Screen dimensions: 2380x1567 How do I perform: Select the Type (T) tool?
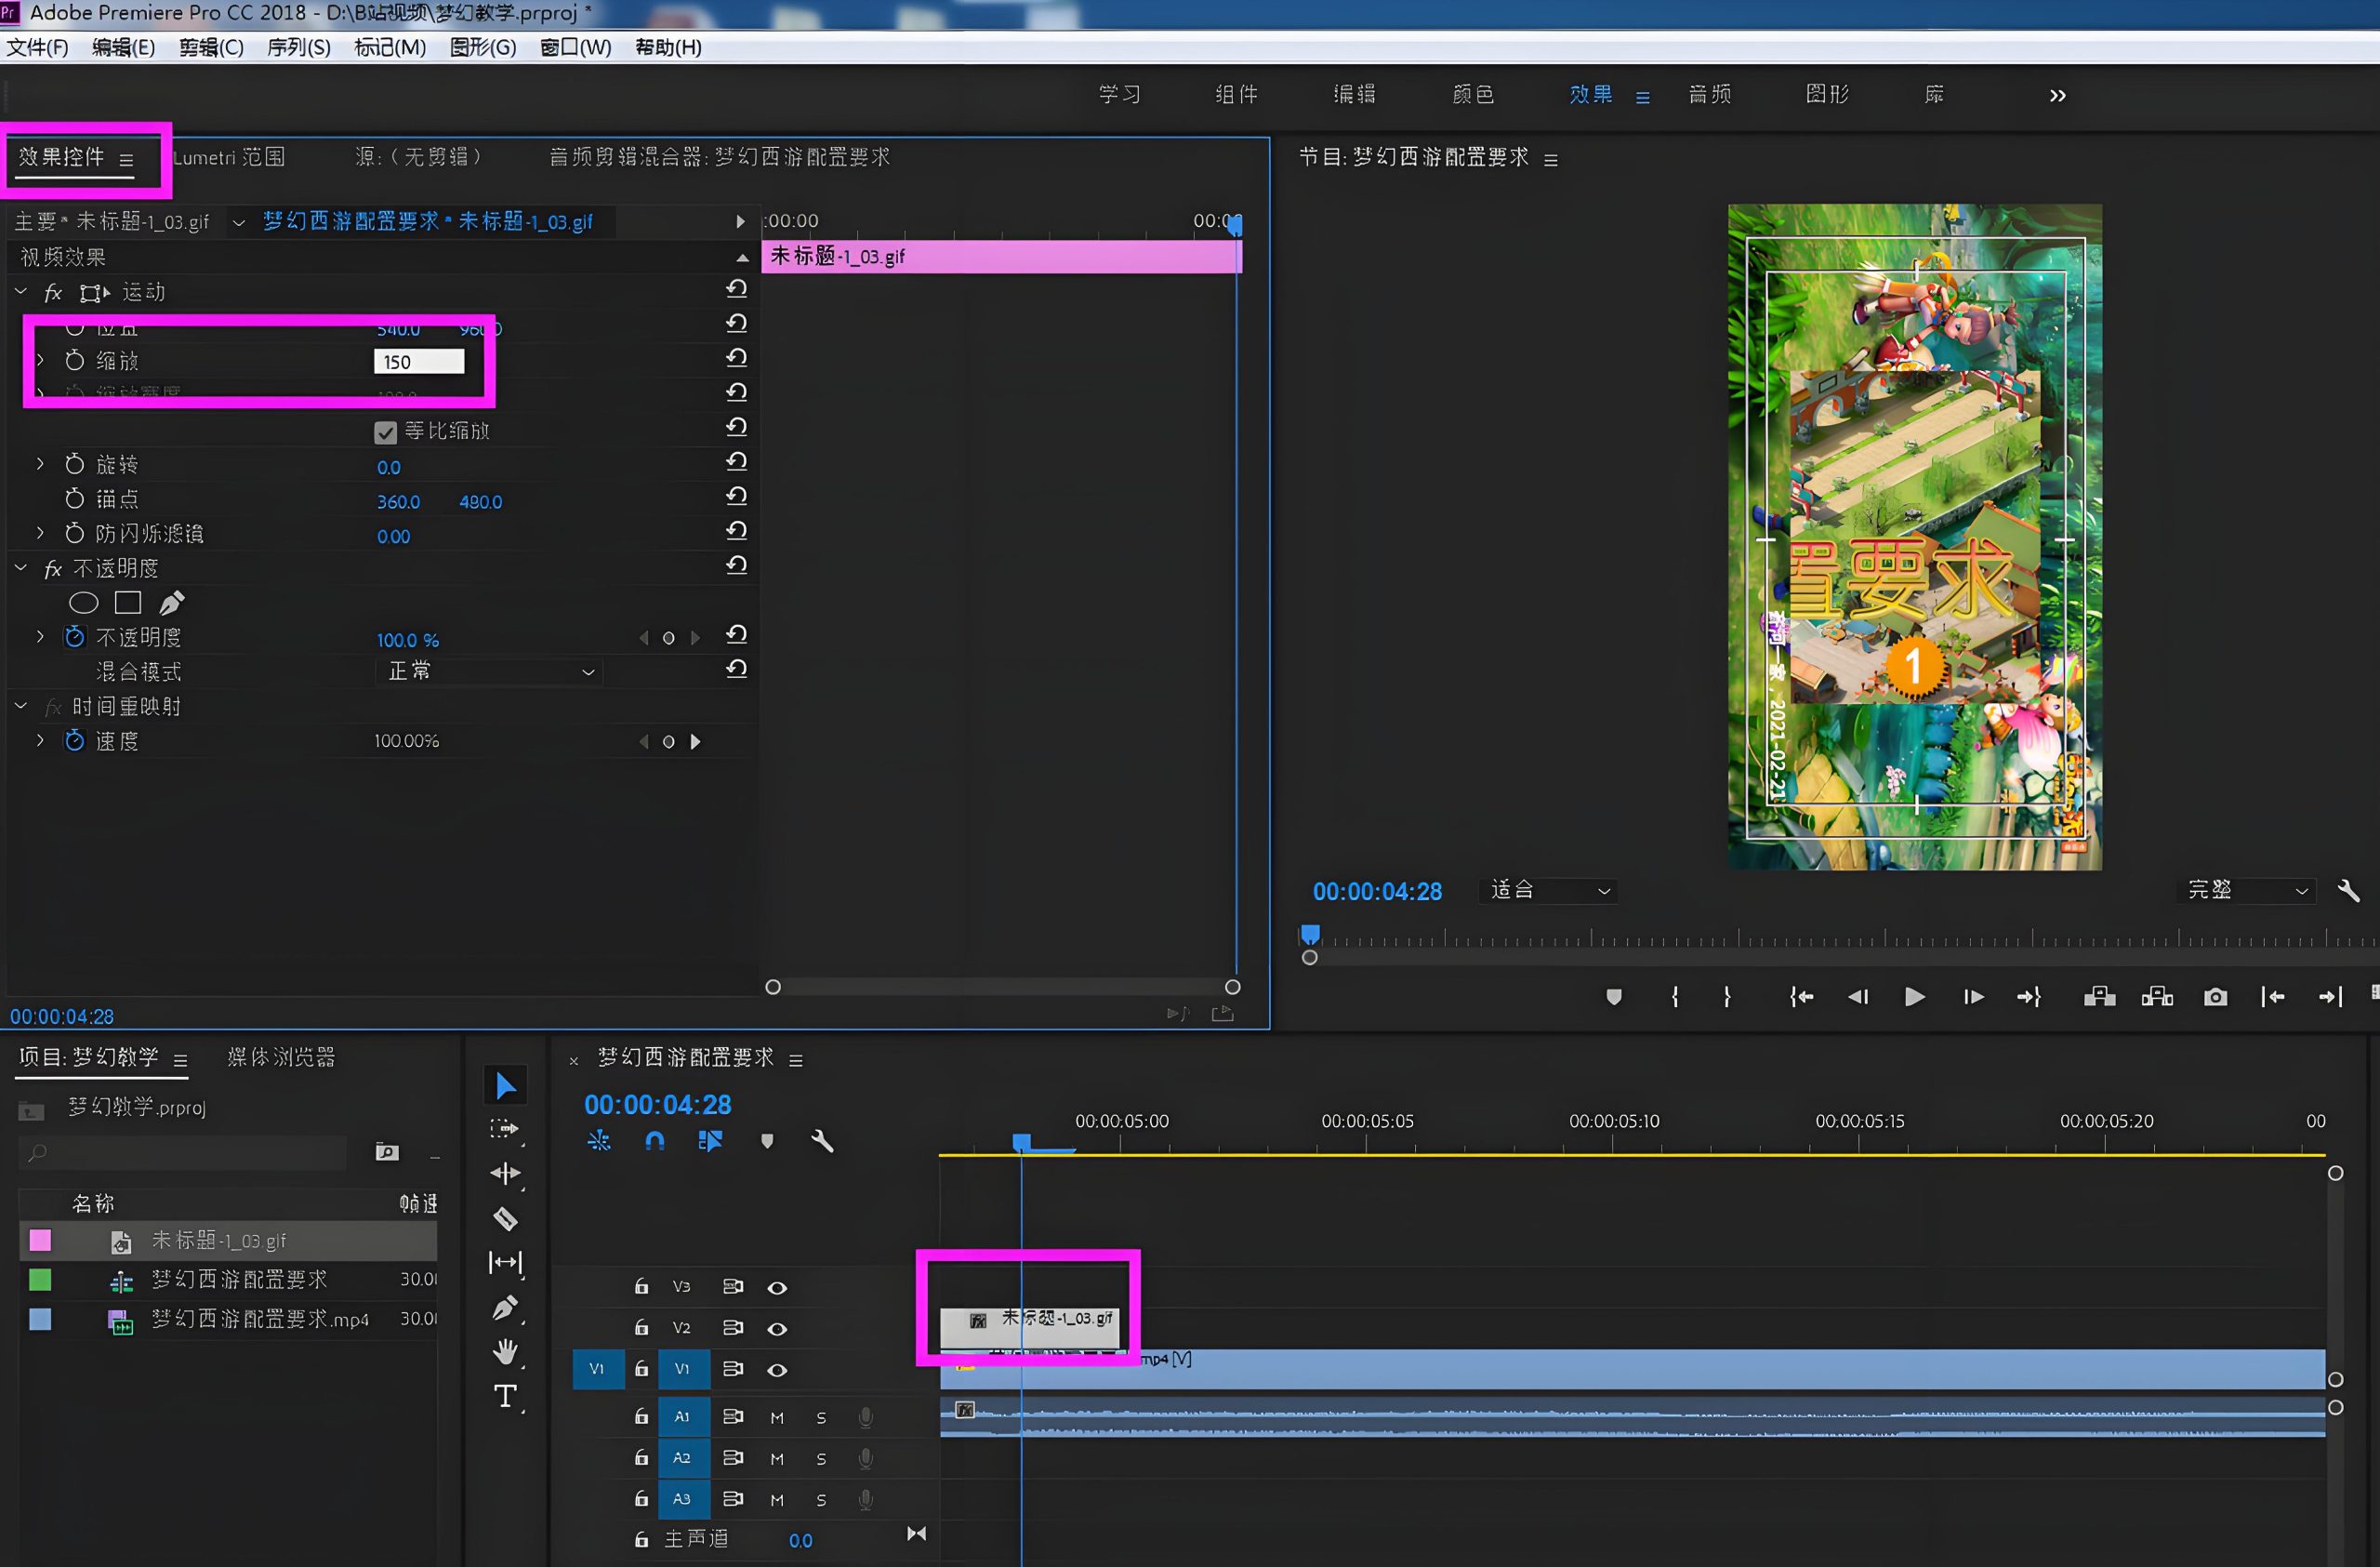(505, 1396)
